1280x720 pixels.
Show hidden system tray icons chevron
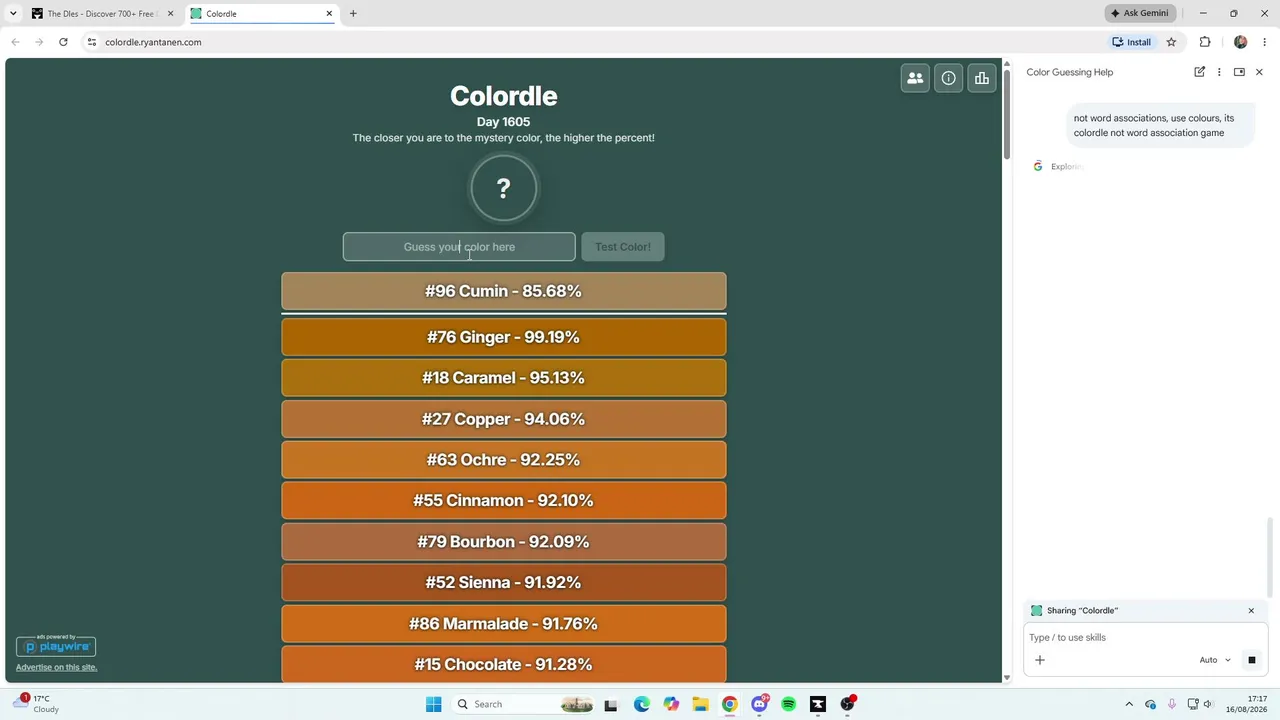pos(1129,704)
